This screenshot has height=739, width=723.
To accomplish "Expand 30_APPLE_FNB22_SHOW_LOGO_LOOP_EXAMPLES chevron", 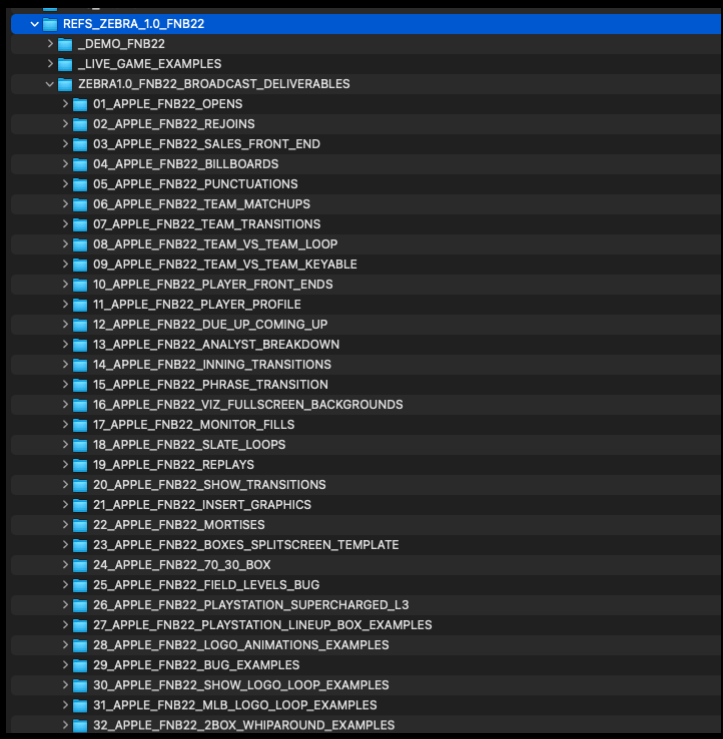I will (x=66, y=685).
